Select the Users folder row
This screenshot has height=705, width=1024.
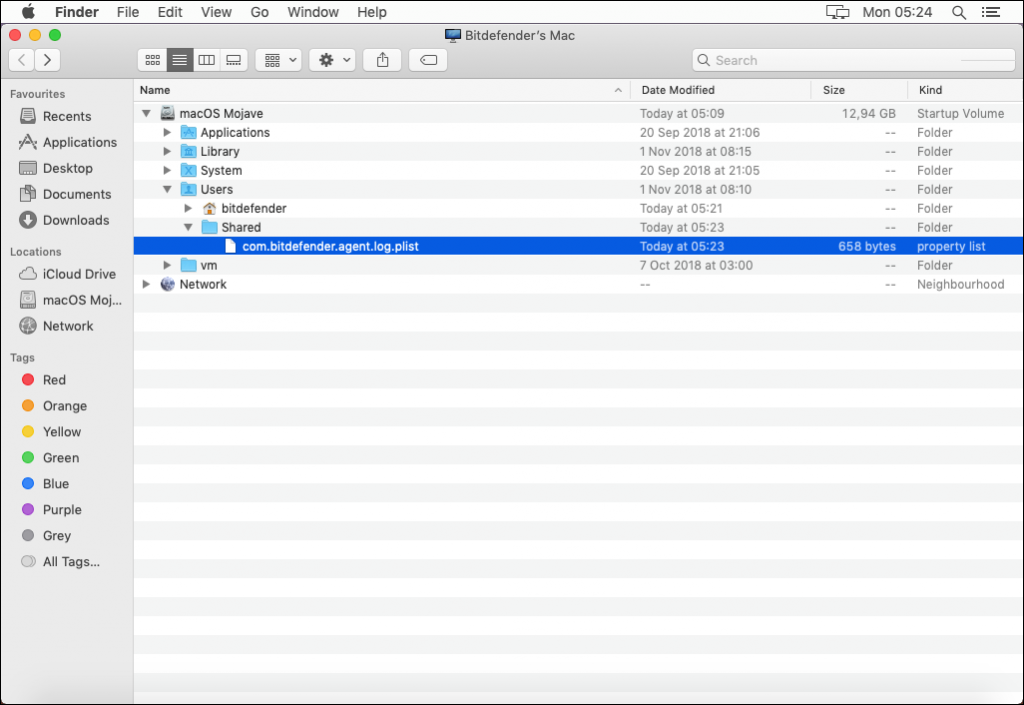[579, 189]
